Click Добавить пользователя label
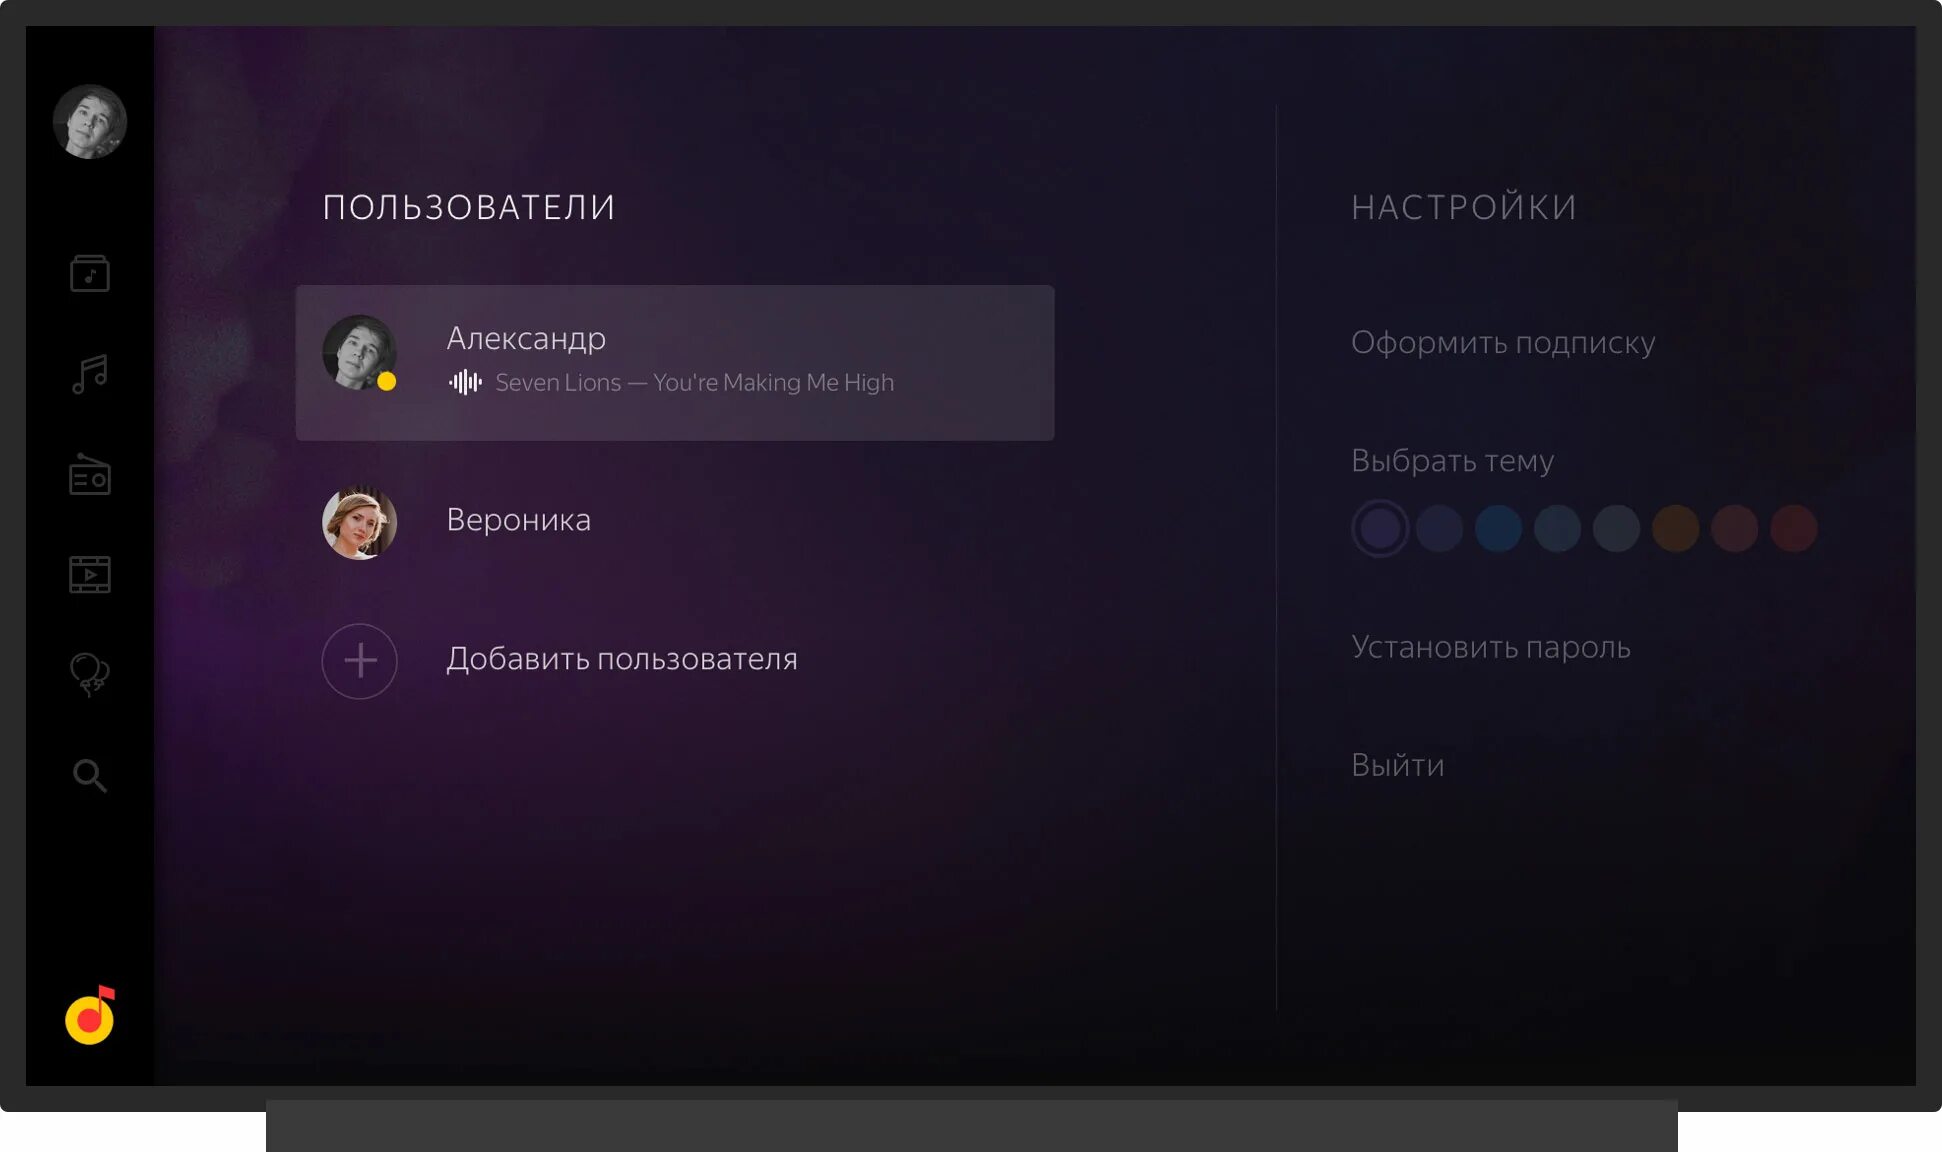The height and width of the screenshot is (1152, 1942). coord(621,659)
